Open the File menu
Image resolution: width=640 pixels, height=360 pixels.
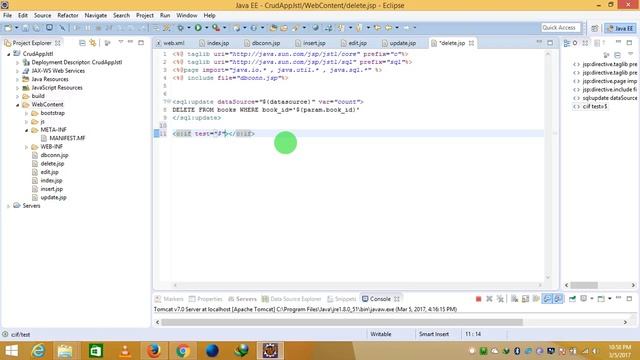pos(7,15)
